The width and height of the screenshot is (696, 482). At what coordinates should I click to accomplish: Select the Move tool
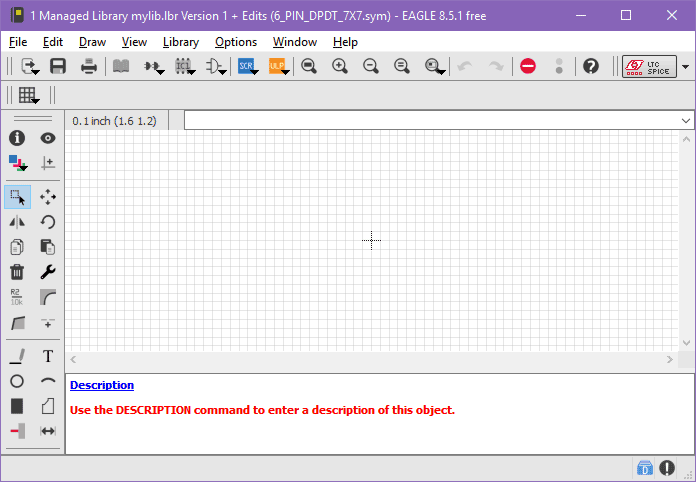[47, 197]
